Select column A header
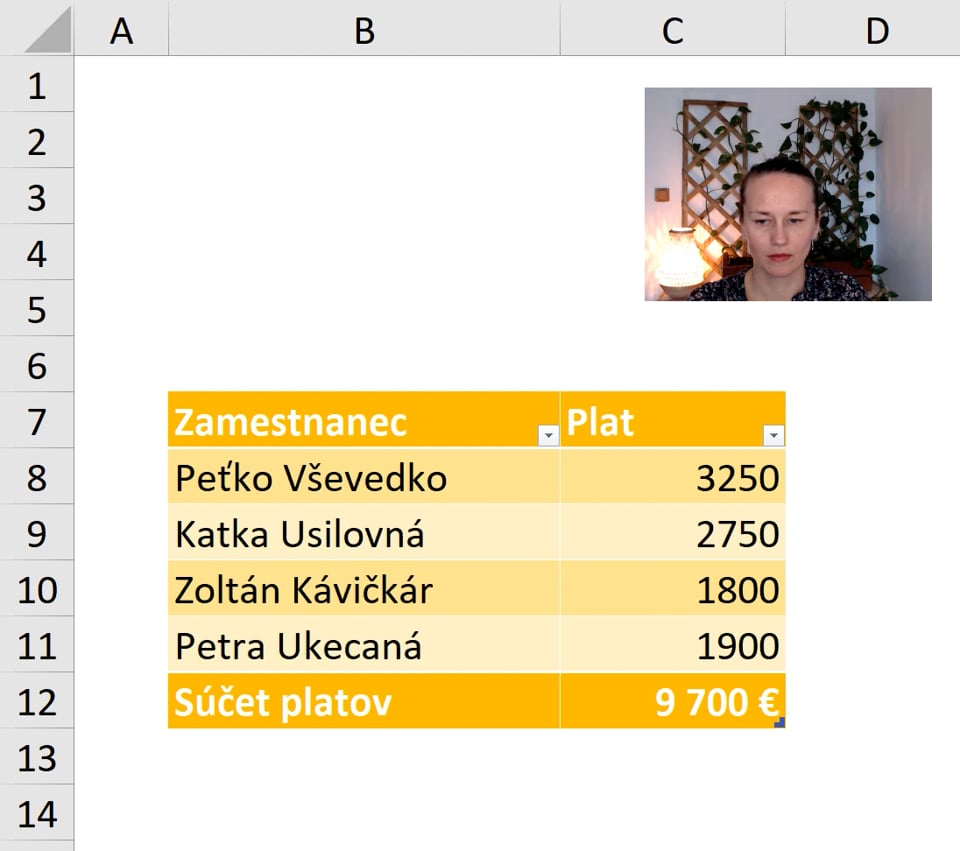 coord(121,28)
